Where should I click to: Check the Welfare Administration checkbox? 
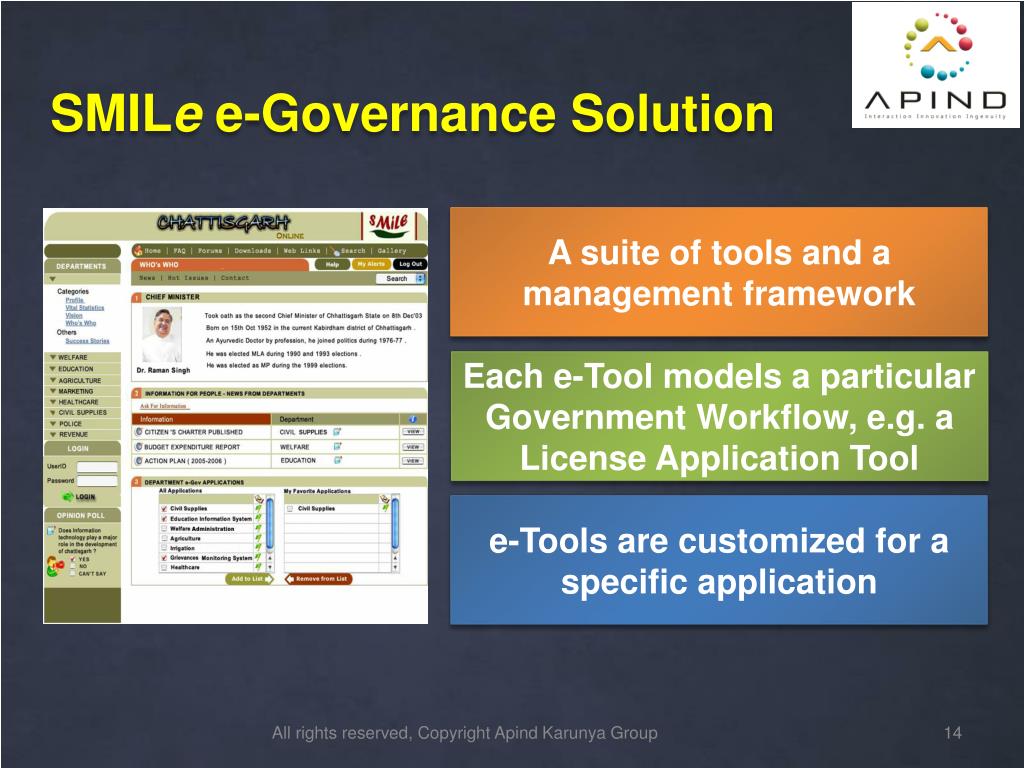click(164, 529)
